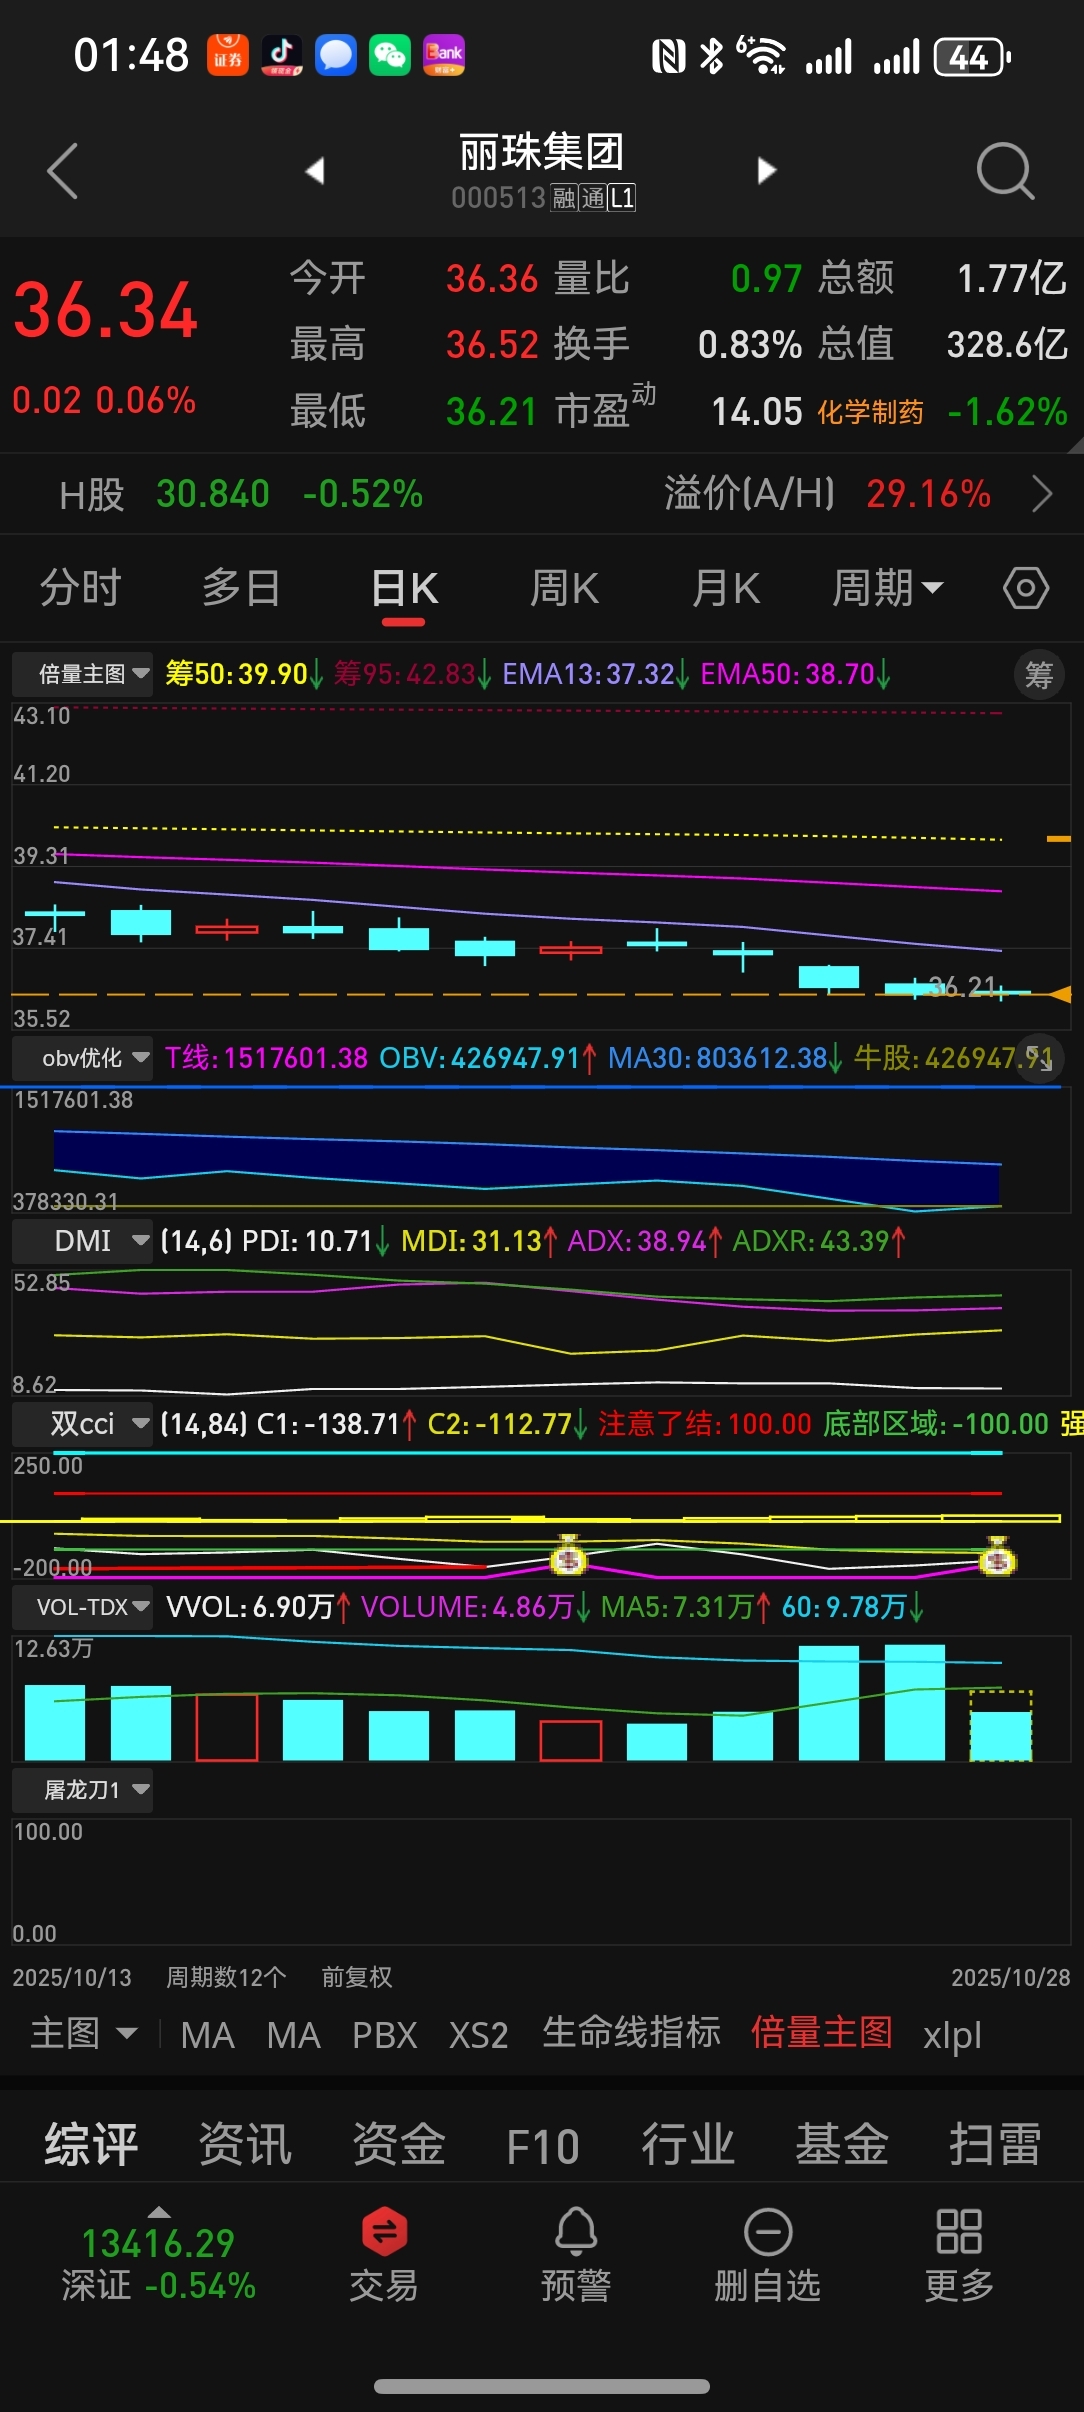1084x2412 pixels.
Task: Tap the 化学制药 sector link
Action: [870, 412]
